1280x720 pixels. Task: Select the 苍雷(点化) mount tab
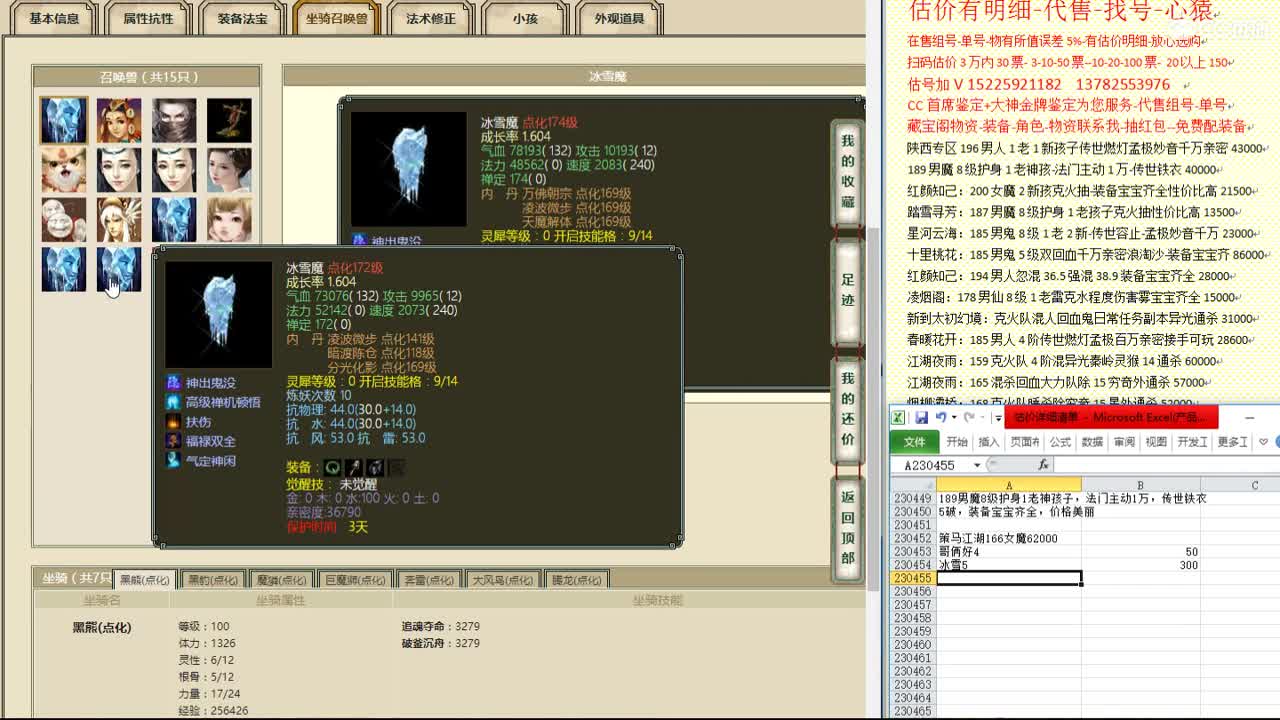430,580
